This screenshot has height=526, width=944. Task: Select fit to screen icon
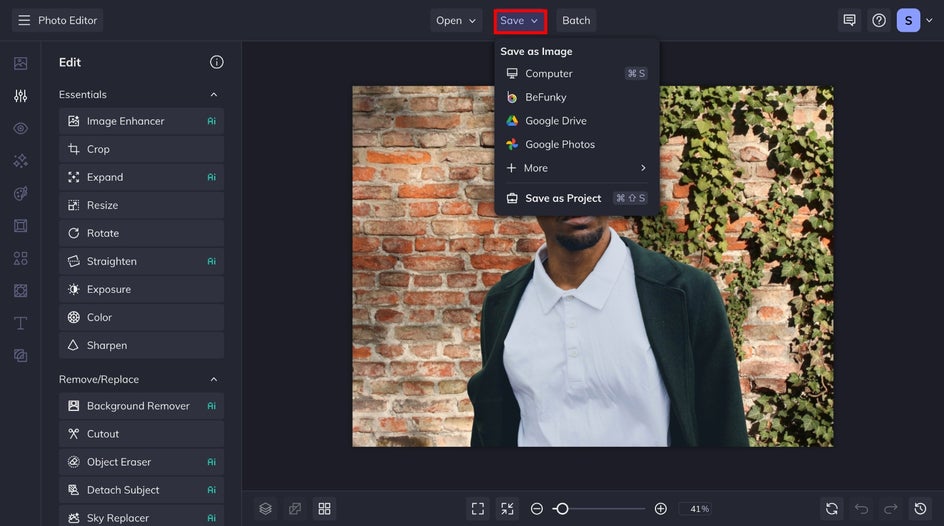click(478, 509)
